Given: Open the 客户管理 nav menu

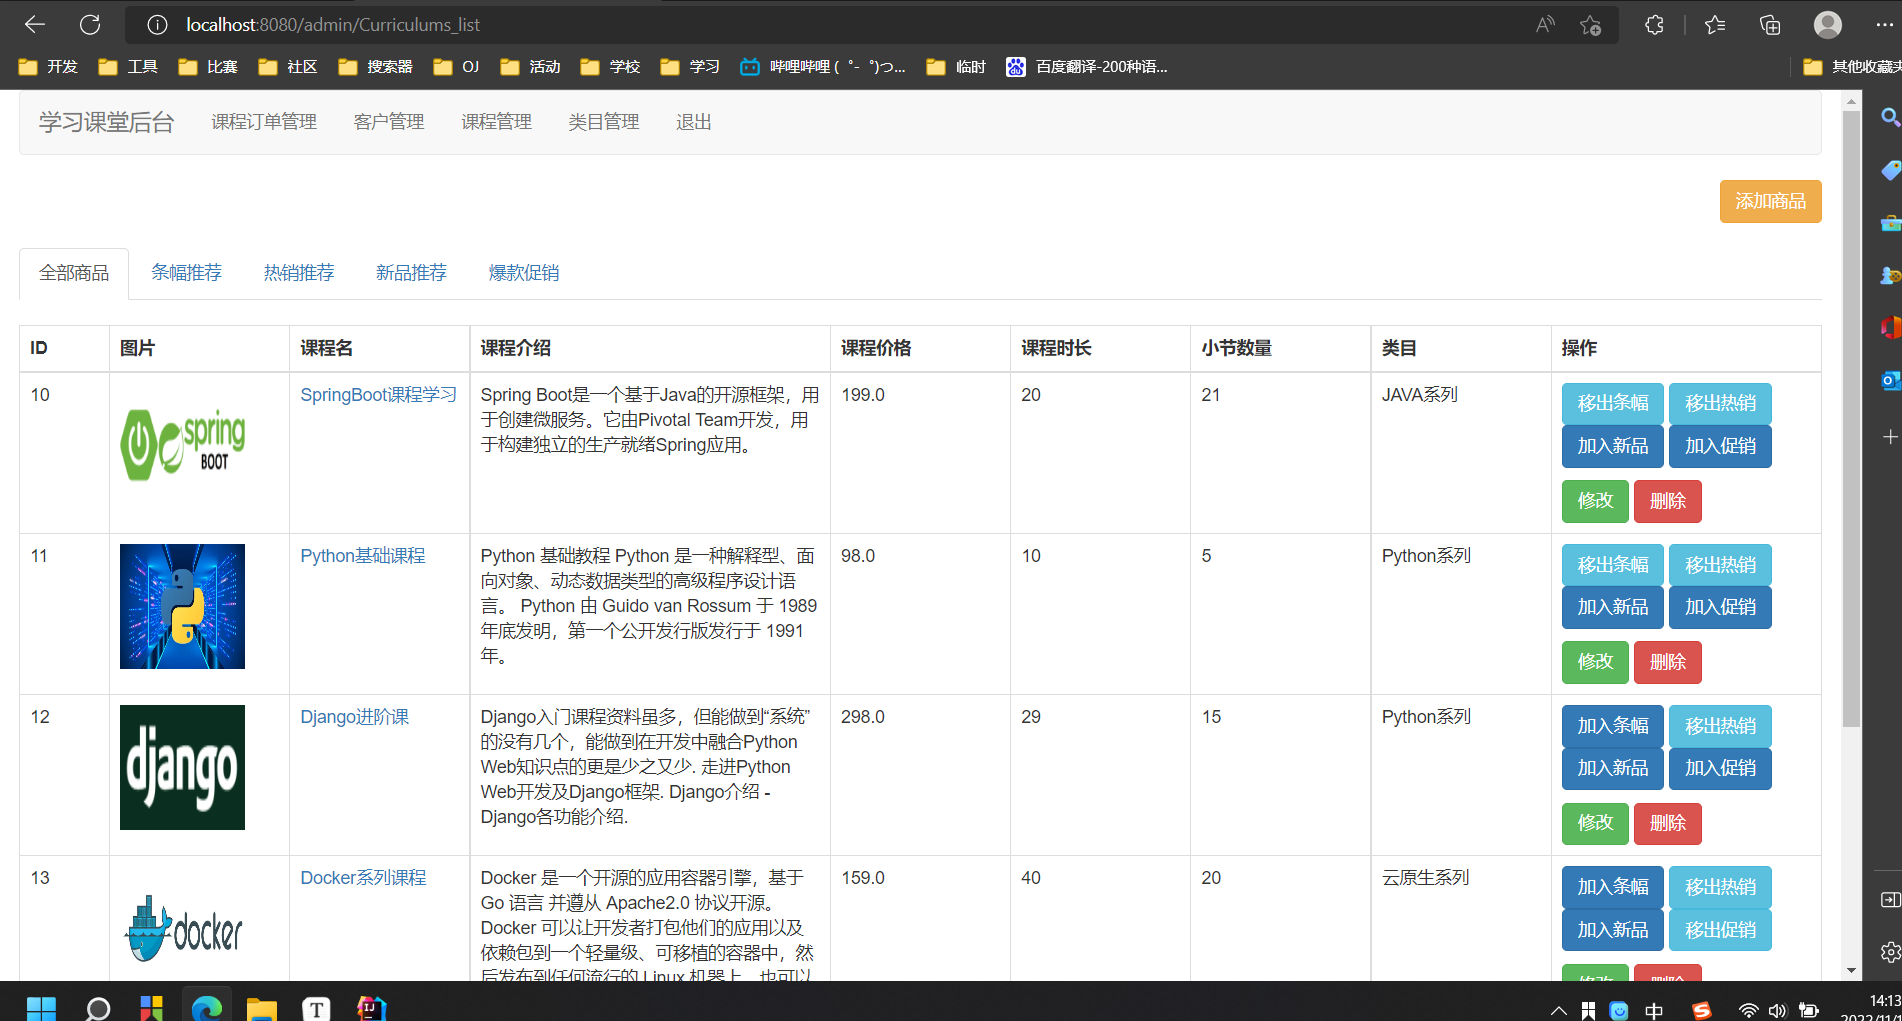Looking at the screenshot, I should [x=389, y=122].
